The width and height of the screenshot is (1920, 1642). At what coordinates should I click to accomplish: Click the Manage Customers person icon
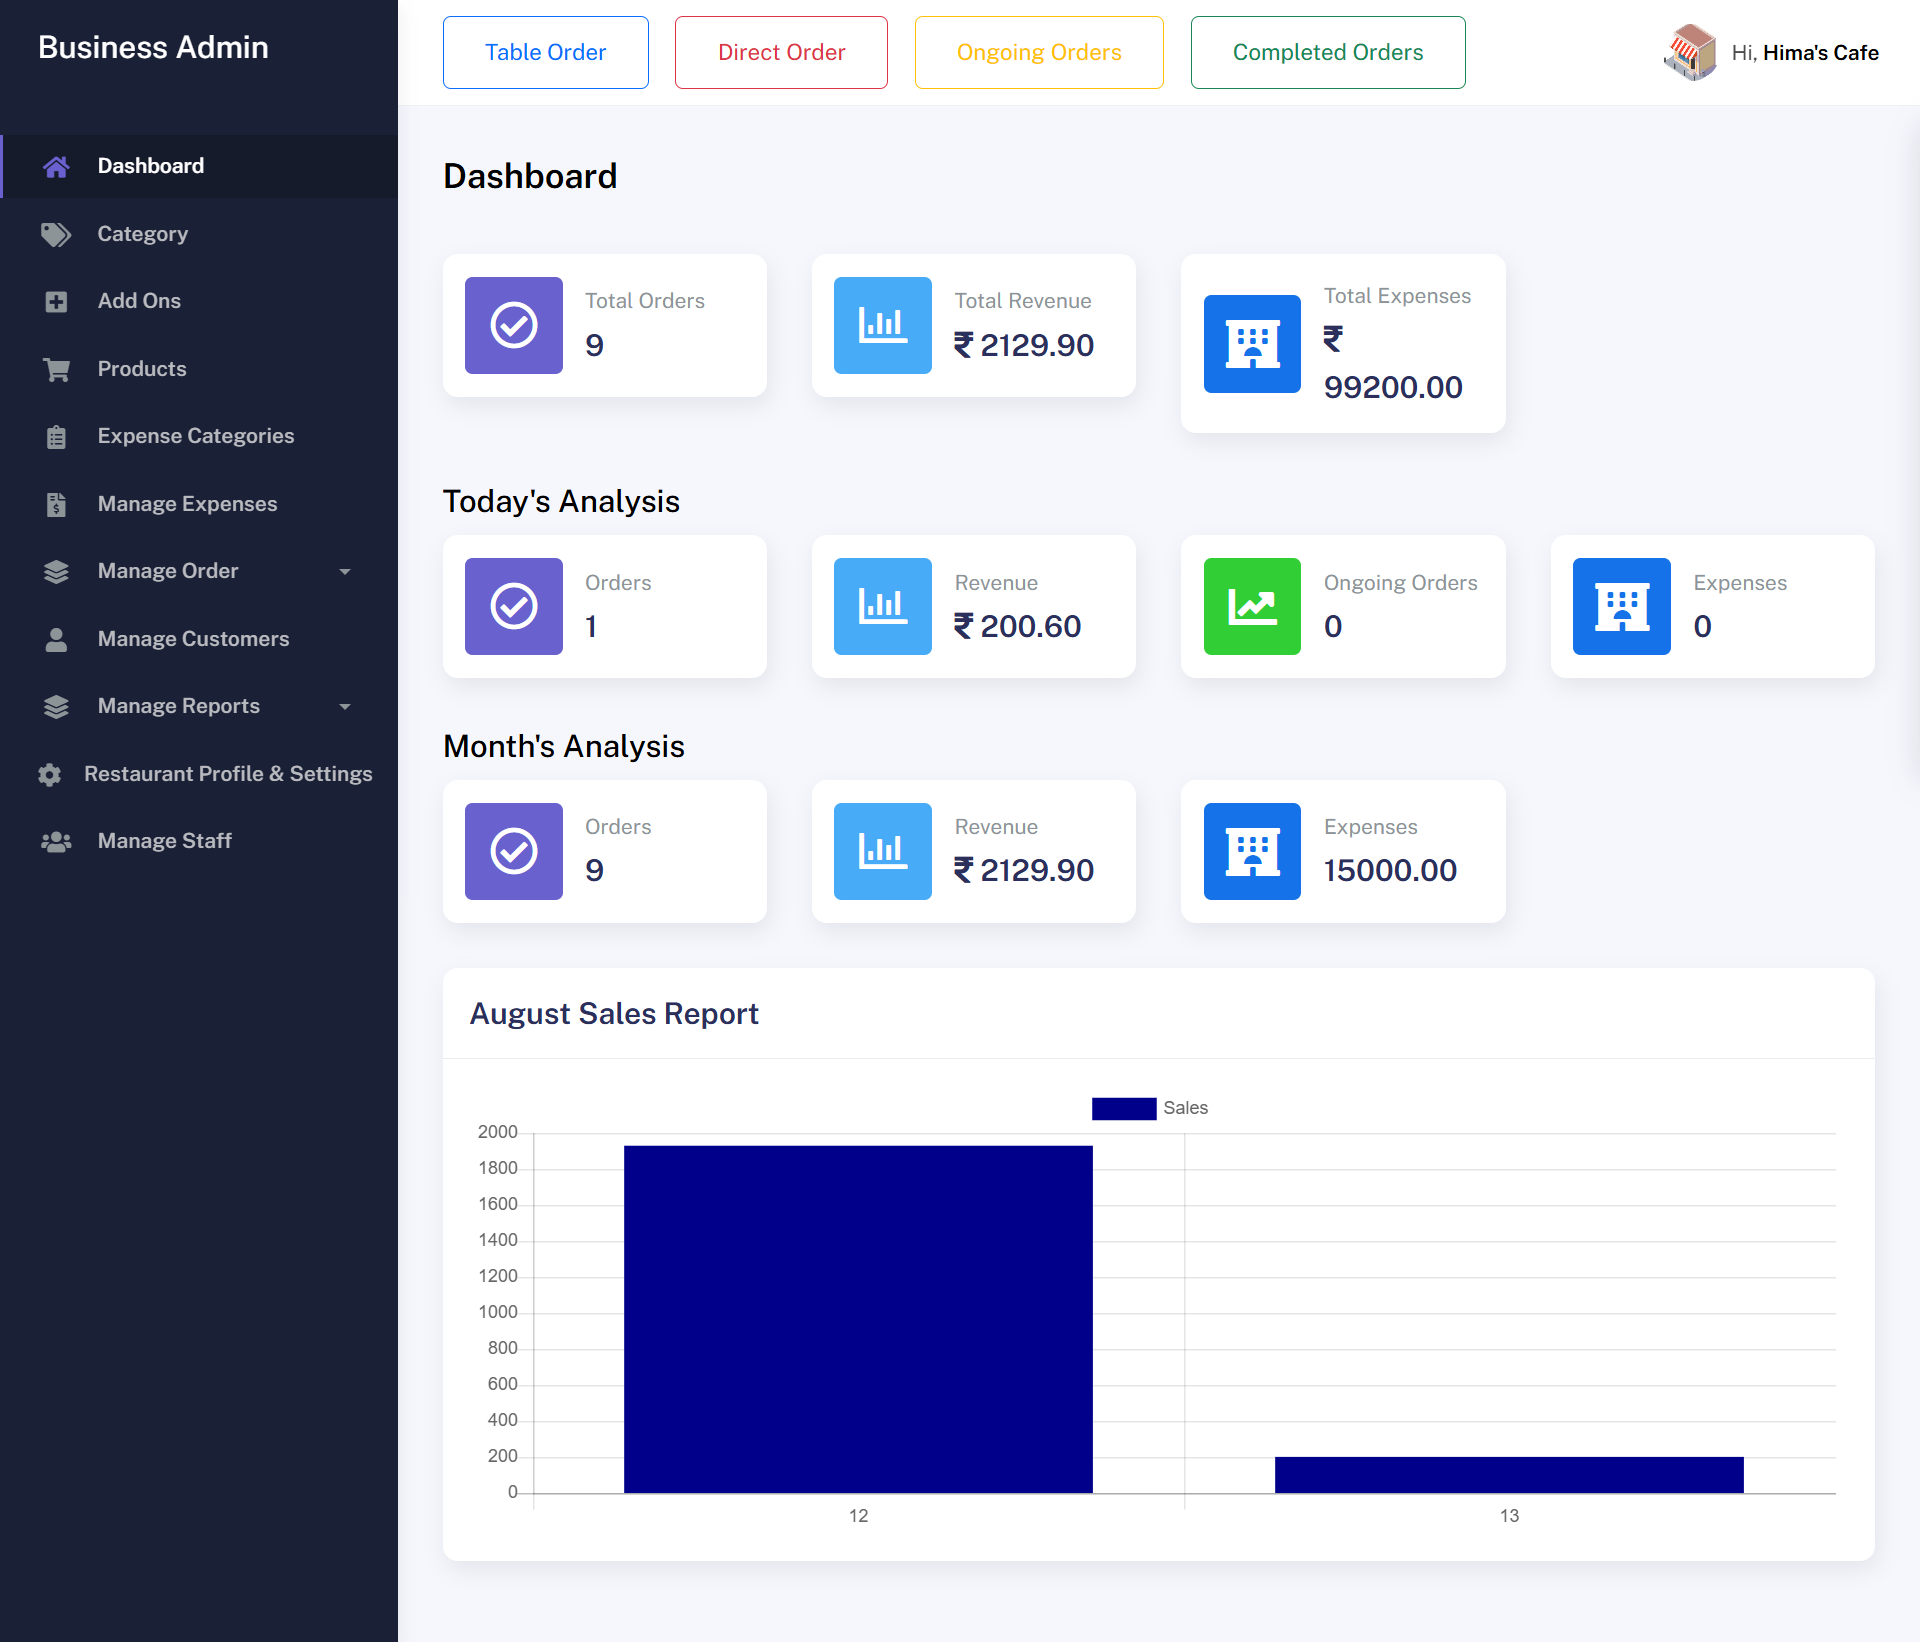tap(56, 639)
